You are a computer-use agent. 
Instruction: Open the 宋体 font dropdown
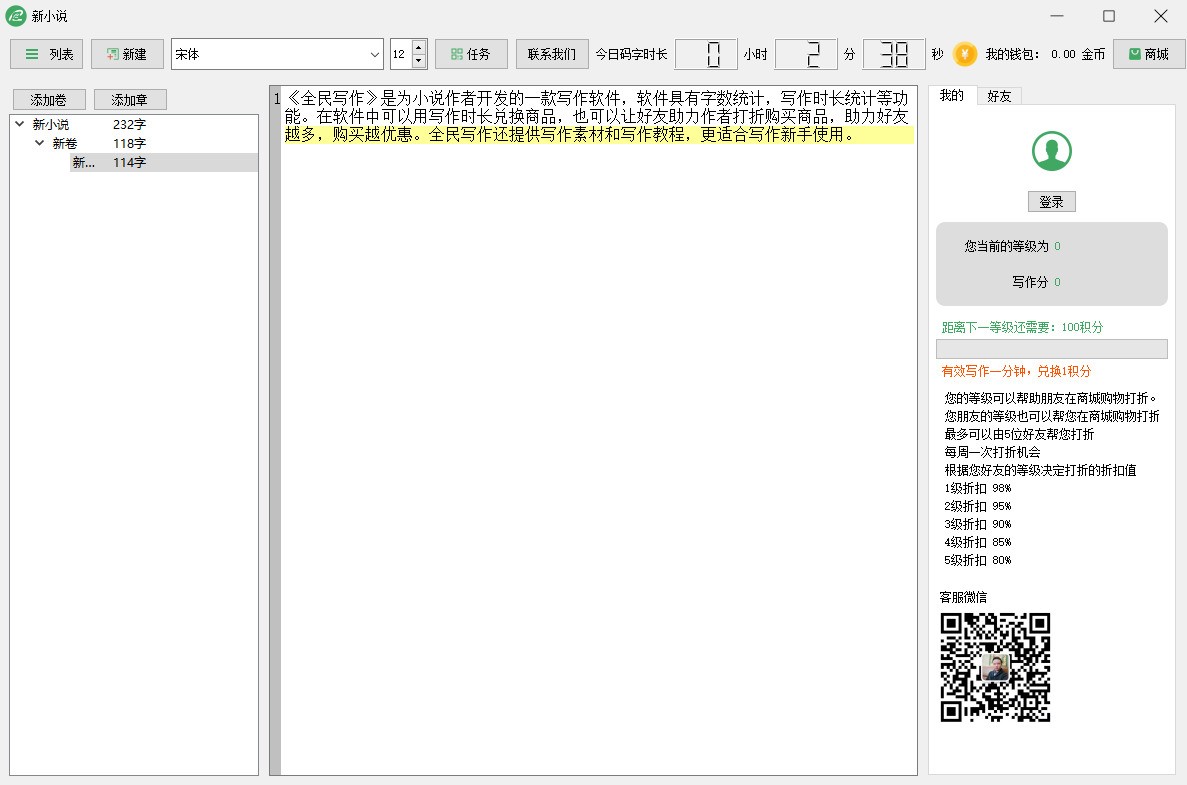point(277,55)
